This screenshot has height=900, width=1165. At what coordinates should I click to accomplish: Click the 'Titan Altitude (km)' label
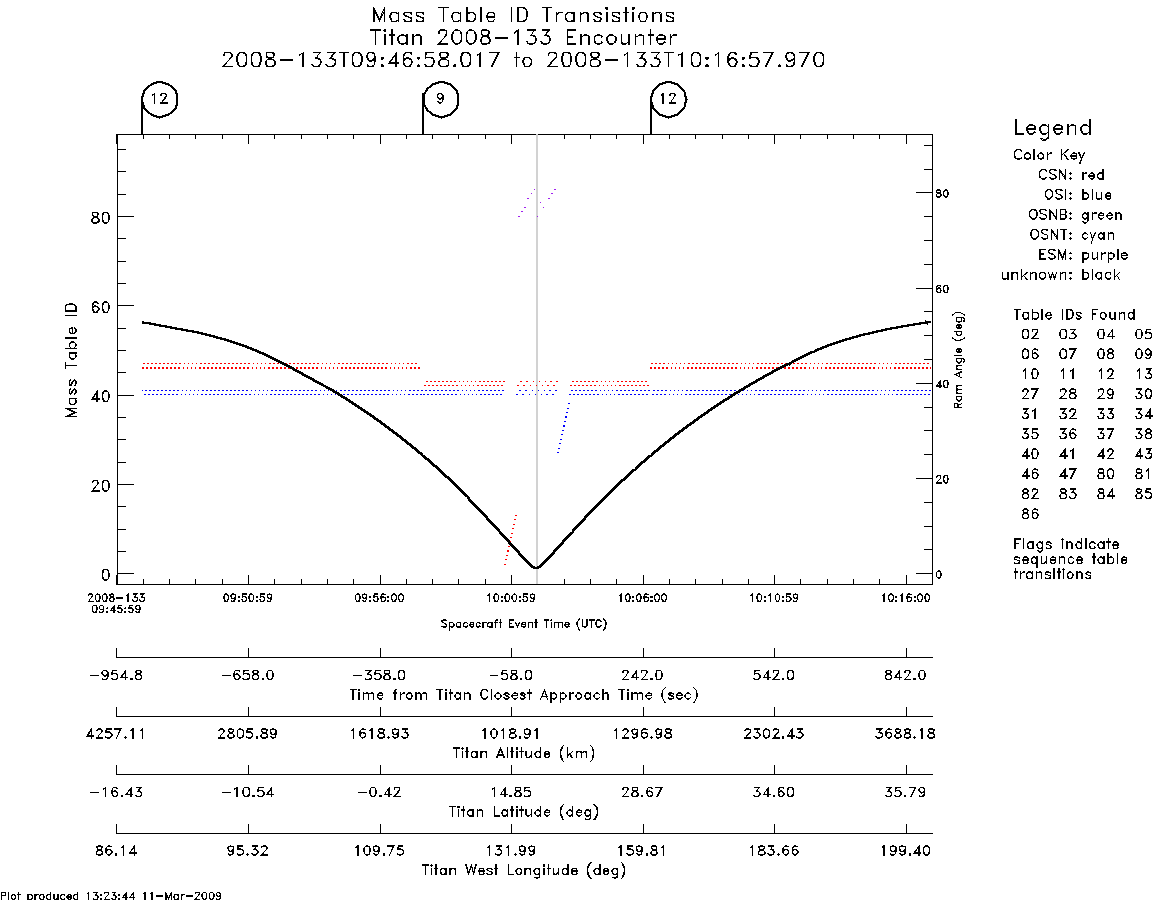524,754
